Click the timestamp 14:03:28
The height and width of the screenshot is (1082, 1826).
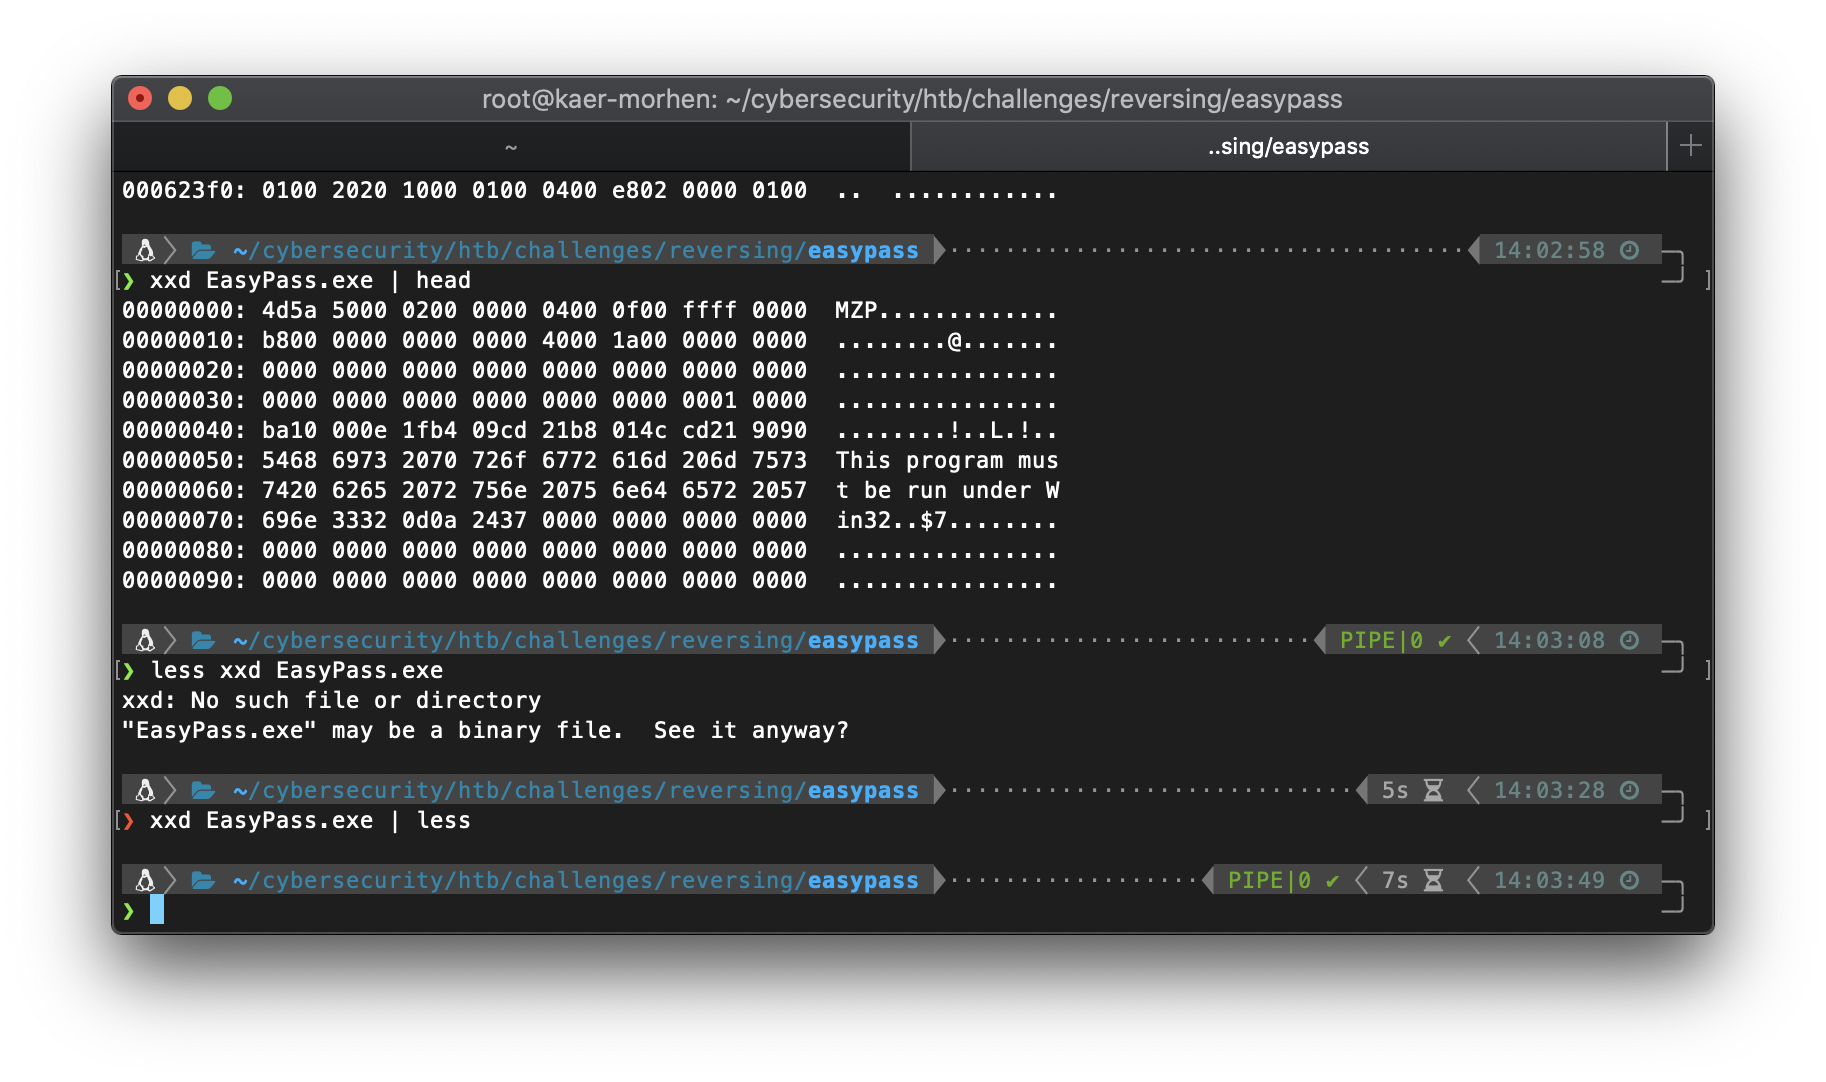click(1549, 790)
